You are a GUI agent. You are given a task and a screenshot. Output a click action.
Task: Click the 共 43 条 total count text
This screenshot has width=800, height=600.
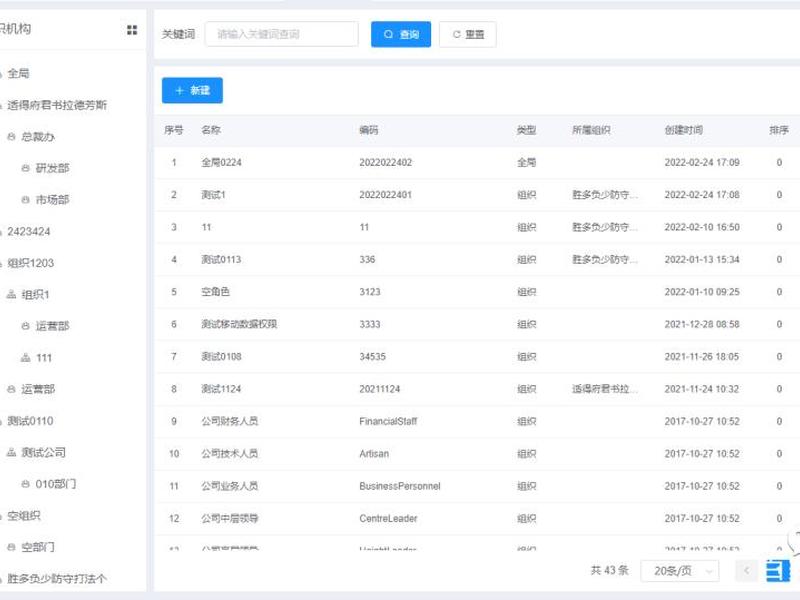[x=610, y=570]
